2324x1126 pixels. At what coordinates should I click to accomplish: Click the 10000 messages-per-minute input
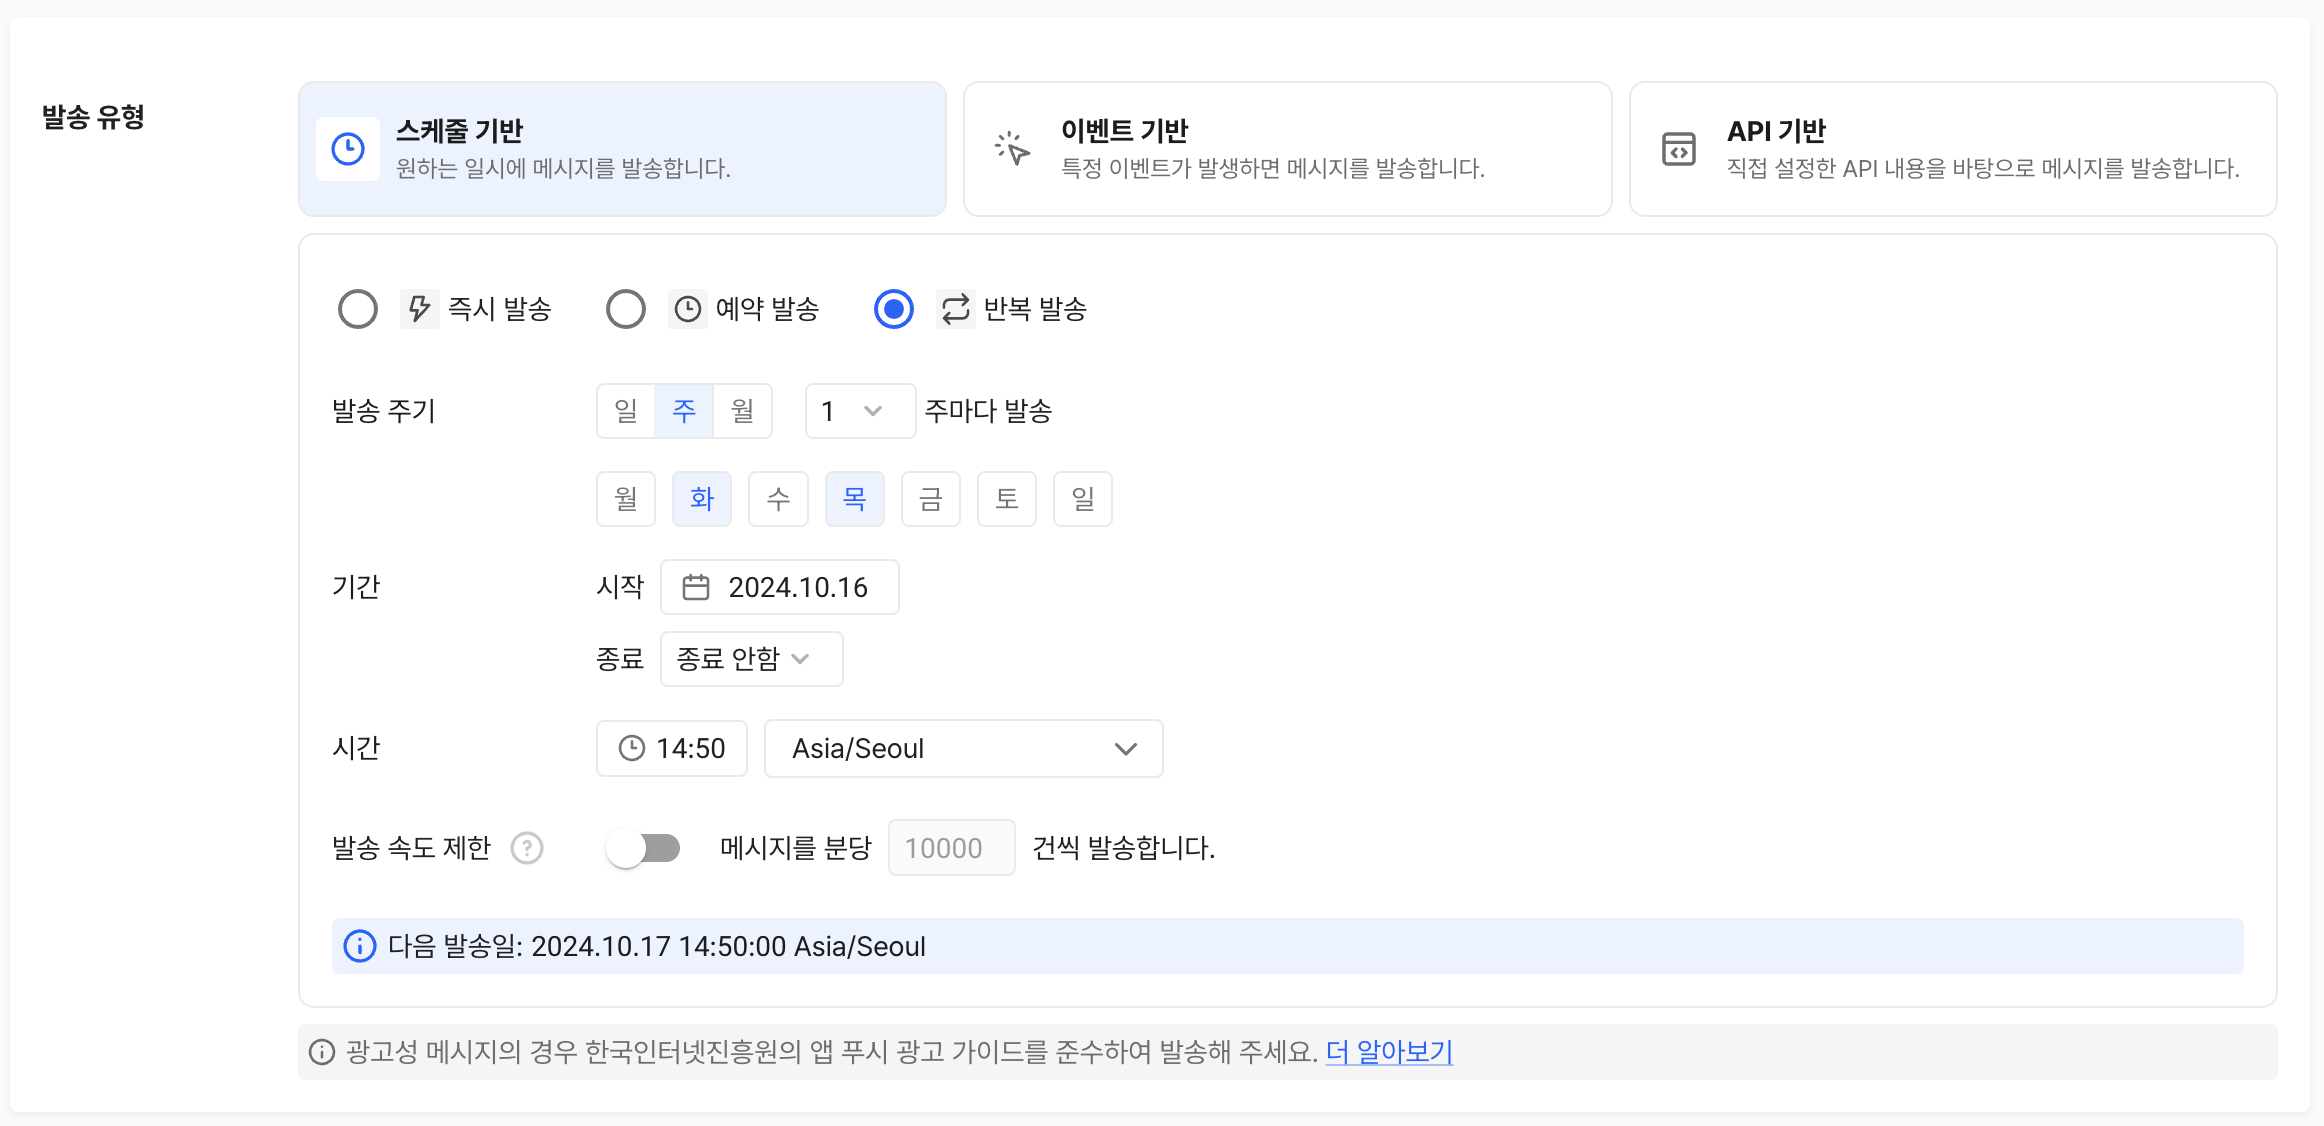coord(952,848)
